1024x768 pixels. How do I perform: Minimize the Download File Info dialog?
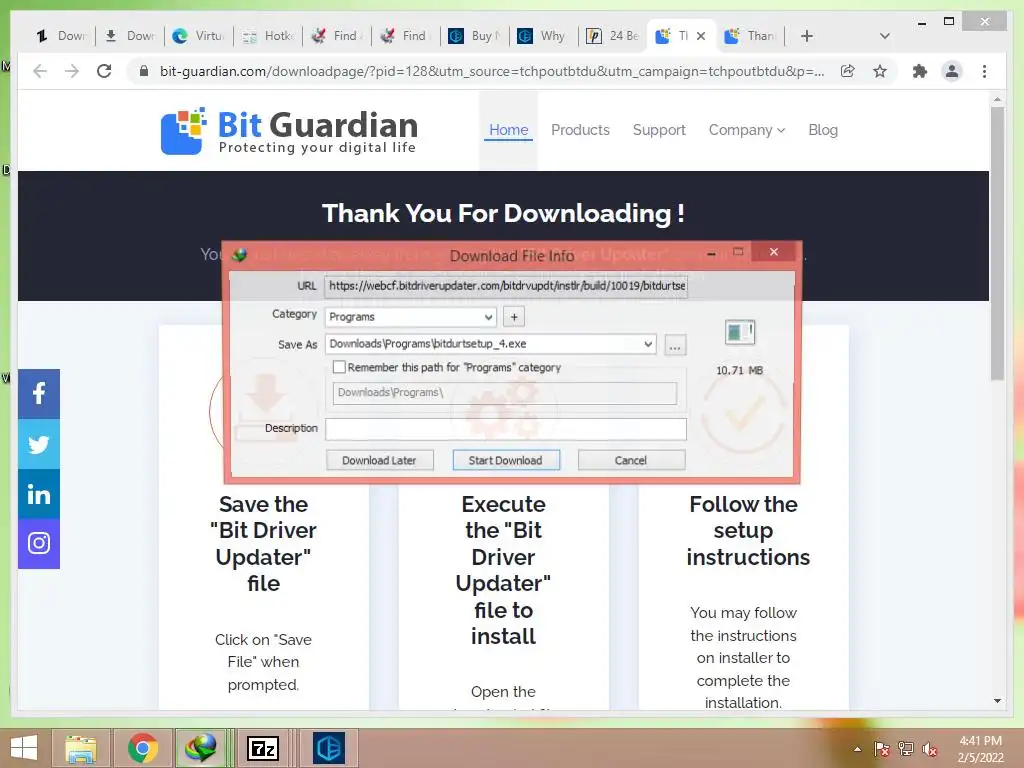click(x=711, y=253)
